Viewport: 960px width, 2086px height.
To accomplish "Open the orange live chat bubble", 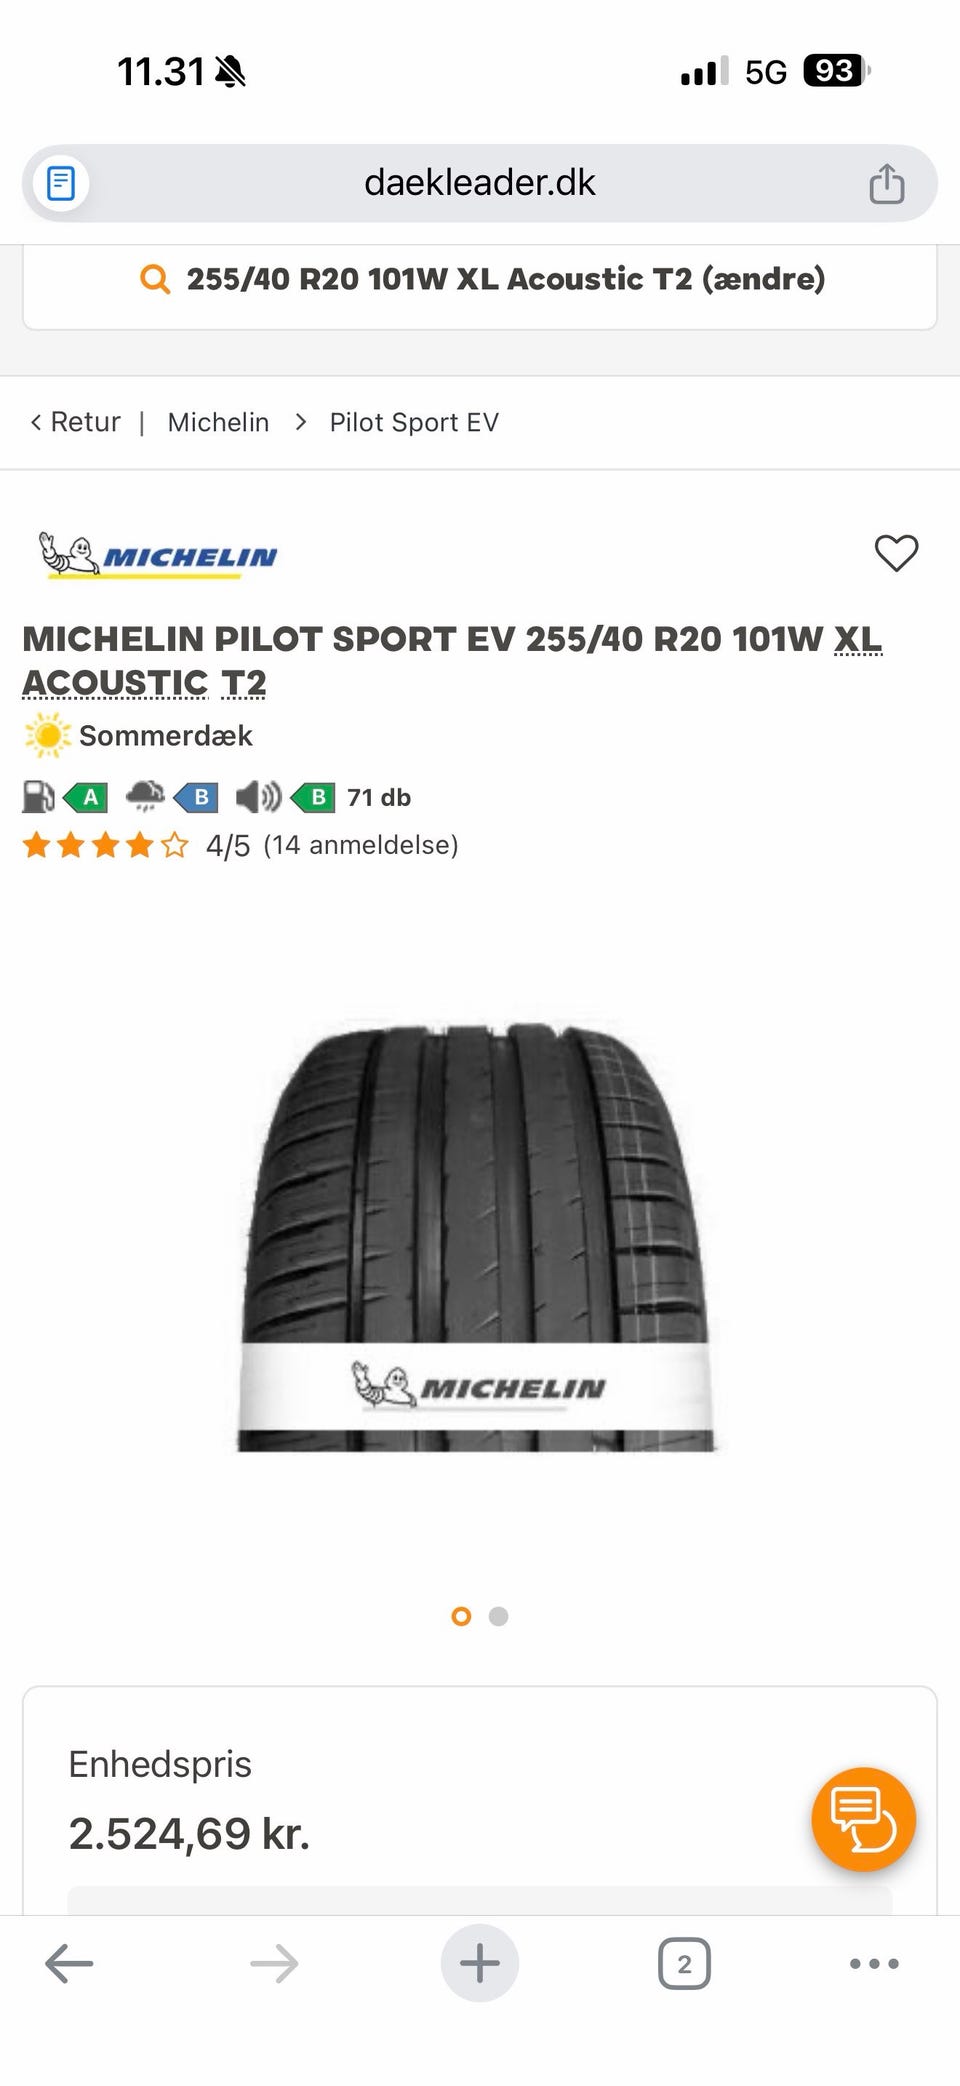I will click(x=863, y=1819).
